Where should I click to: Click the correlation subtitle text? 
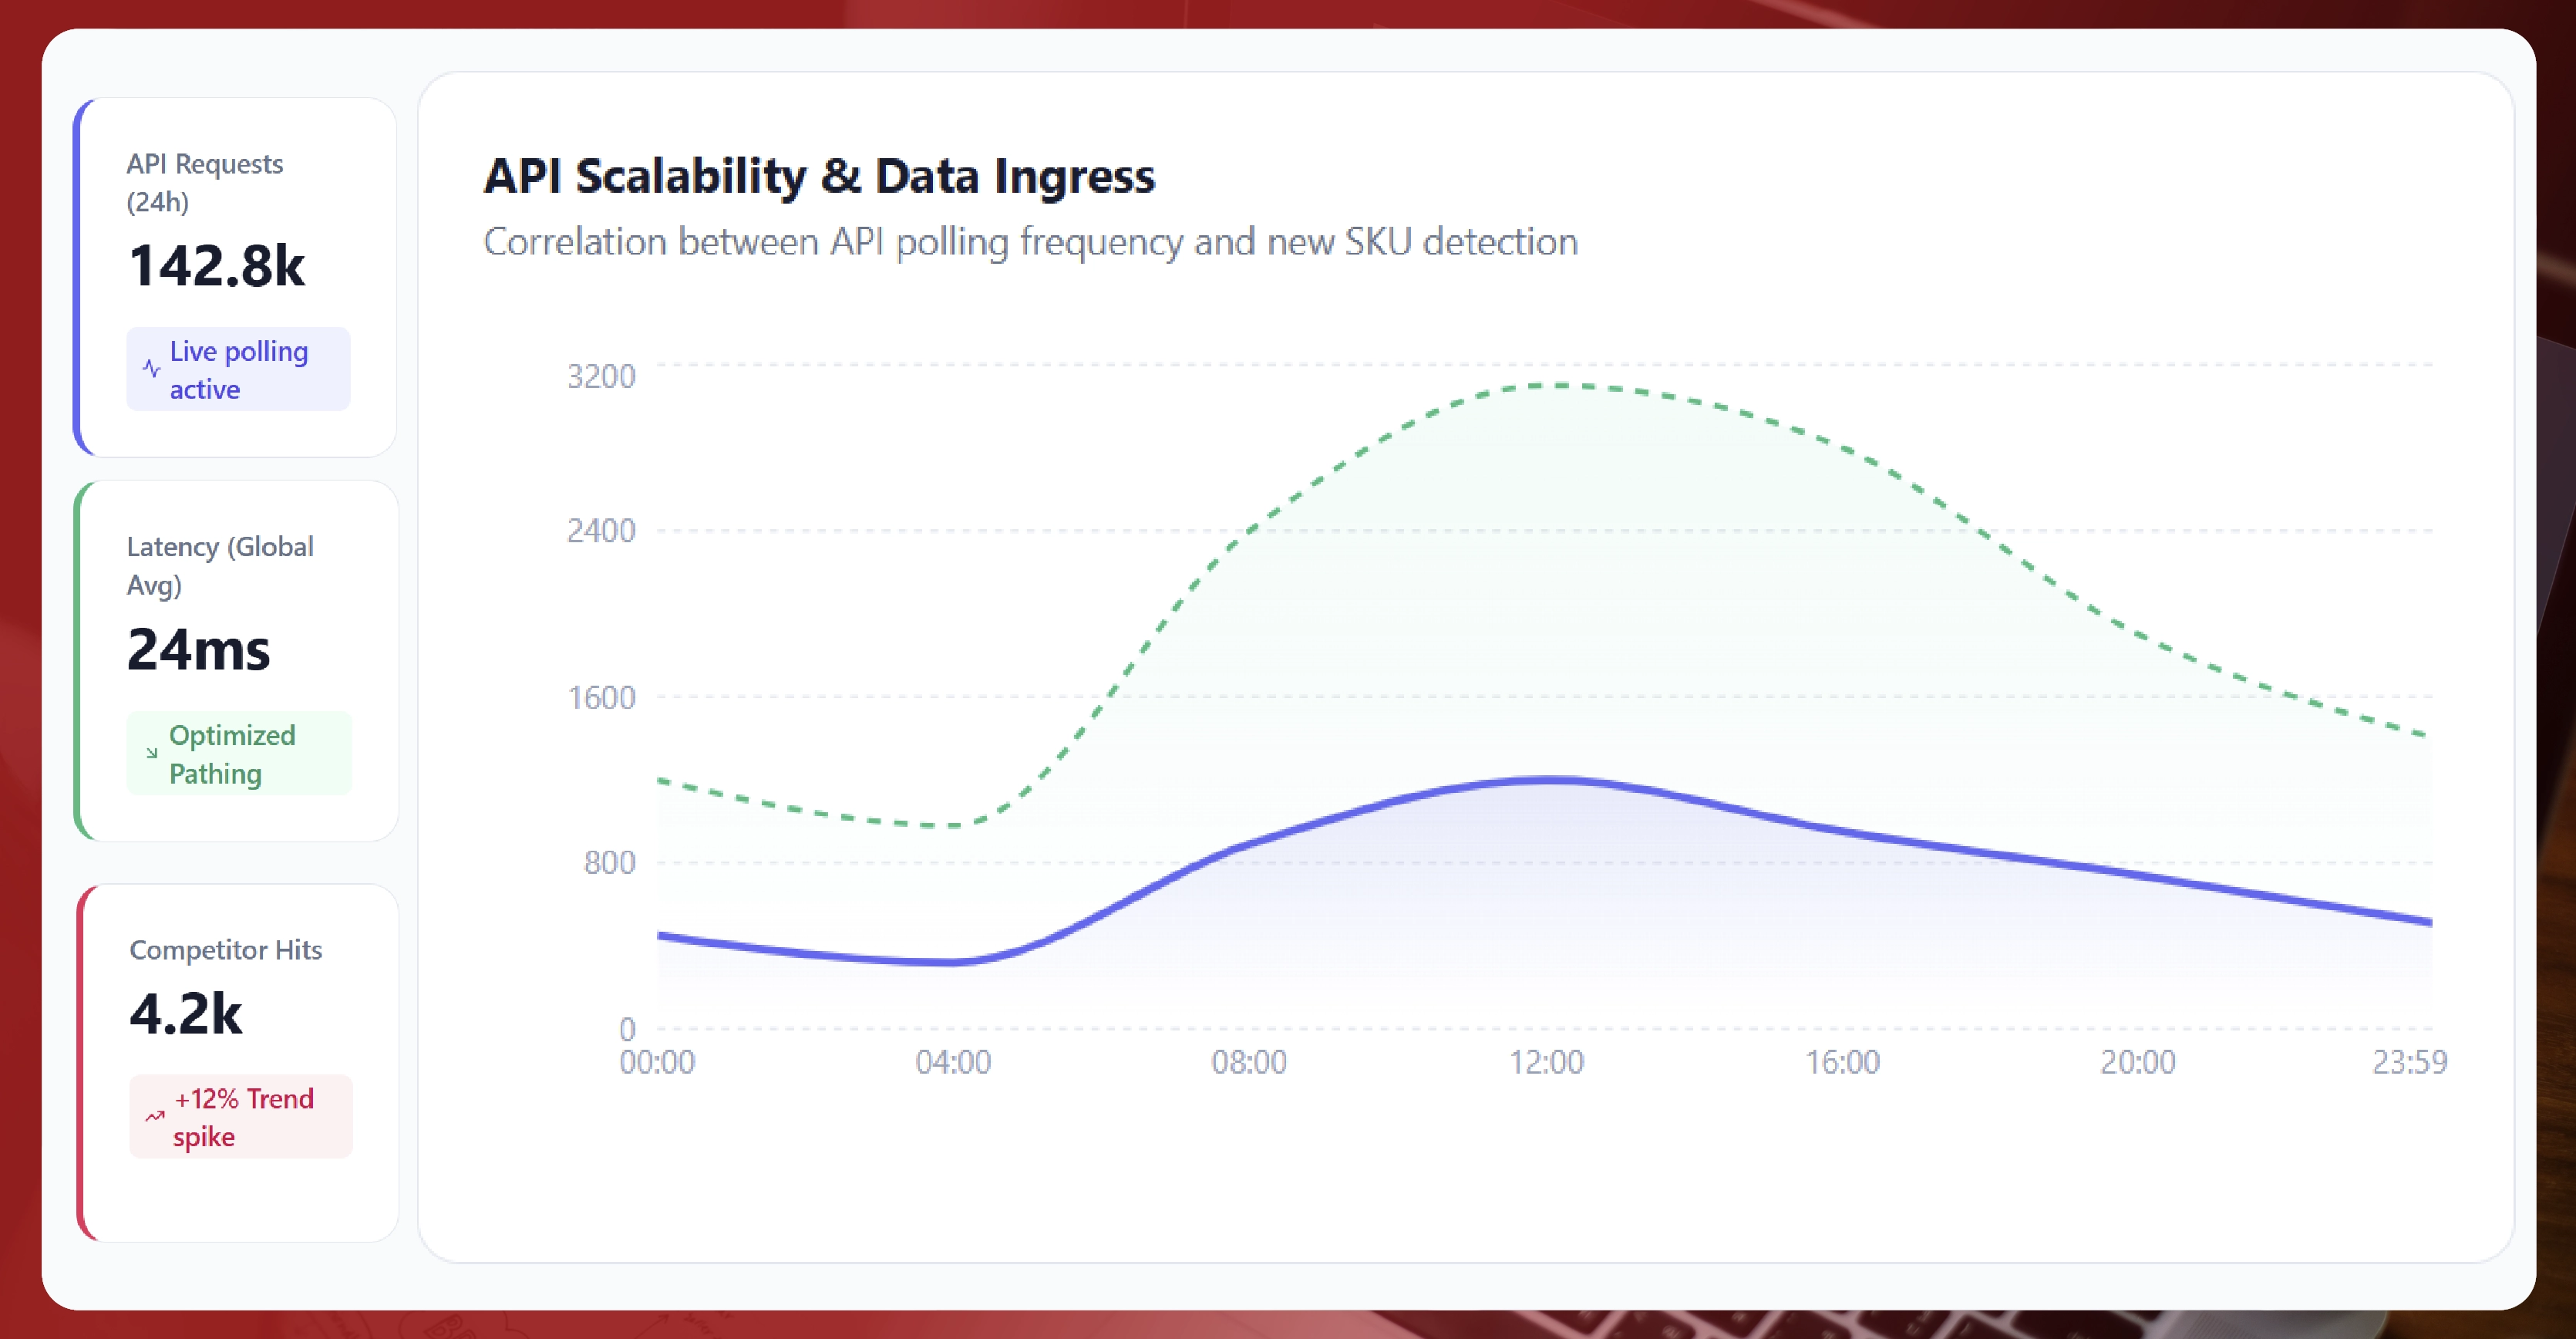(1030, 241)
